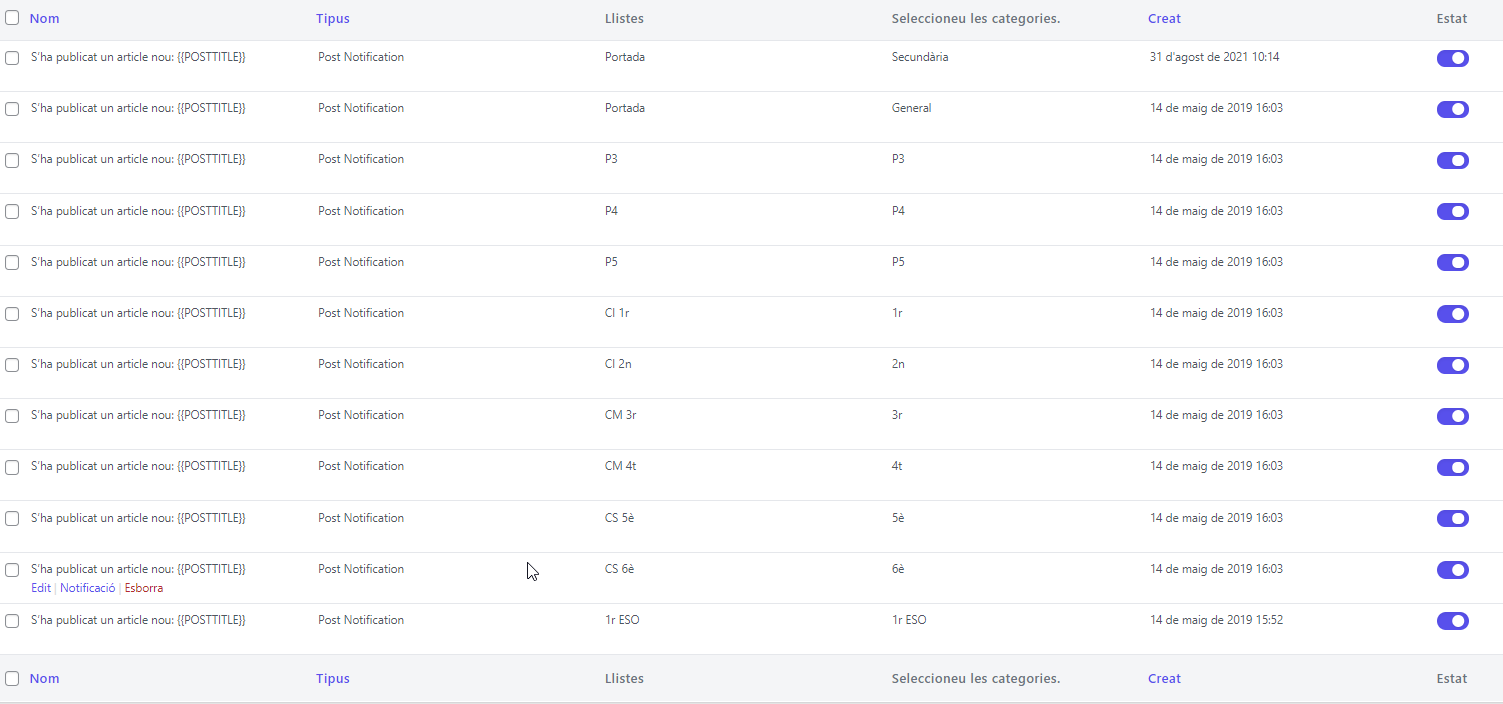
Task: Open the P5 list link
Action: click(611, 262)
